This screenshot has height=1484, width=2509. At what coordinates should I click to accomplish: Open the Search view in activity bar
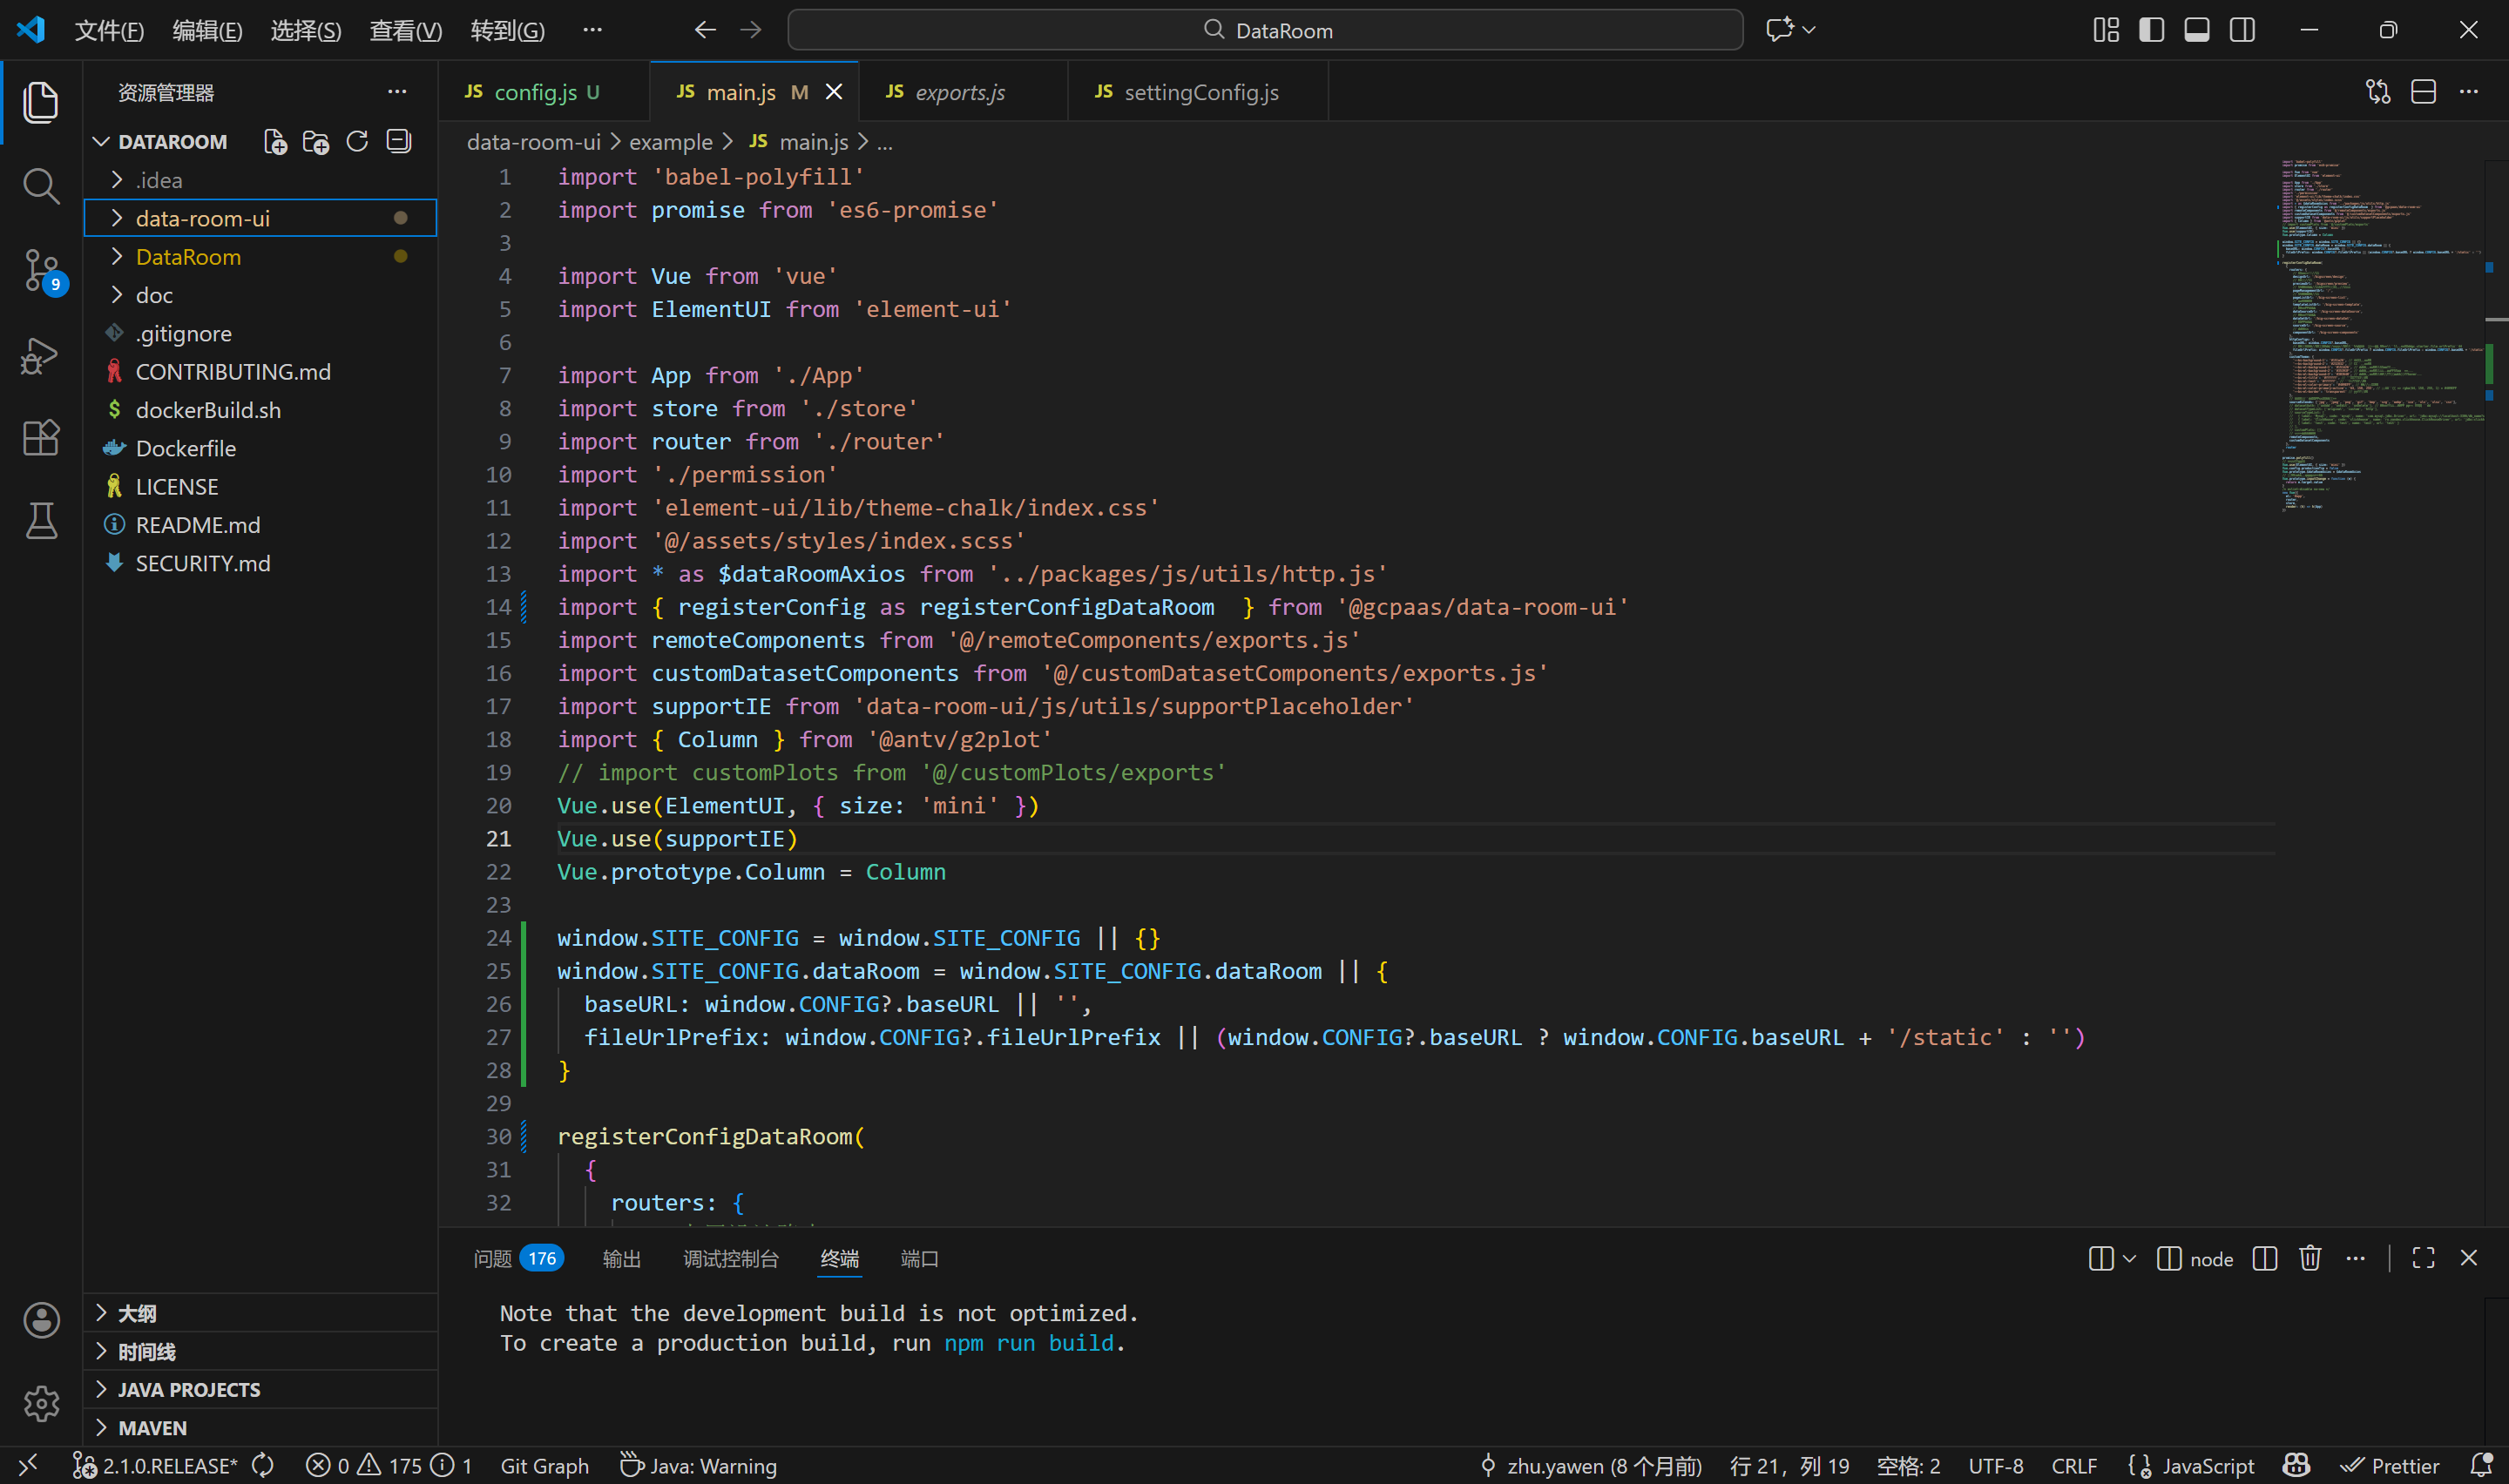click(40, 186)
